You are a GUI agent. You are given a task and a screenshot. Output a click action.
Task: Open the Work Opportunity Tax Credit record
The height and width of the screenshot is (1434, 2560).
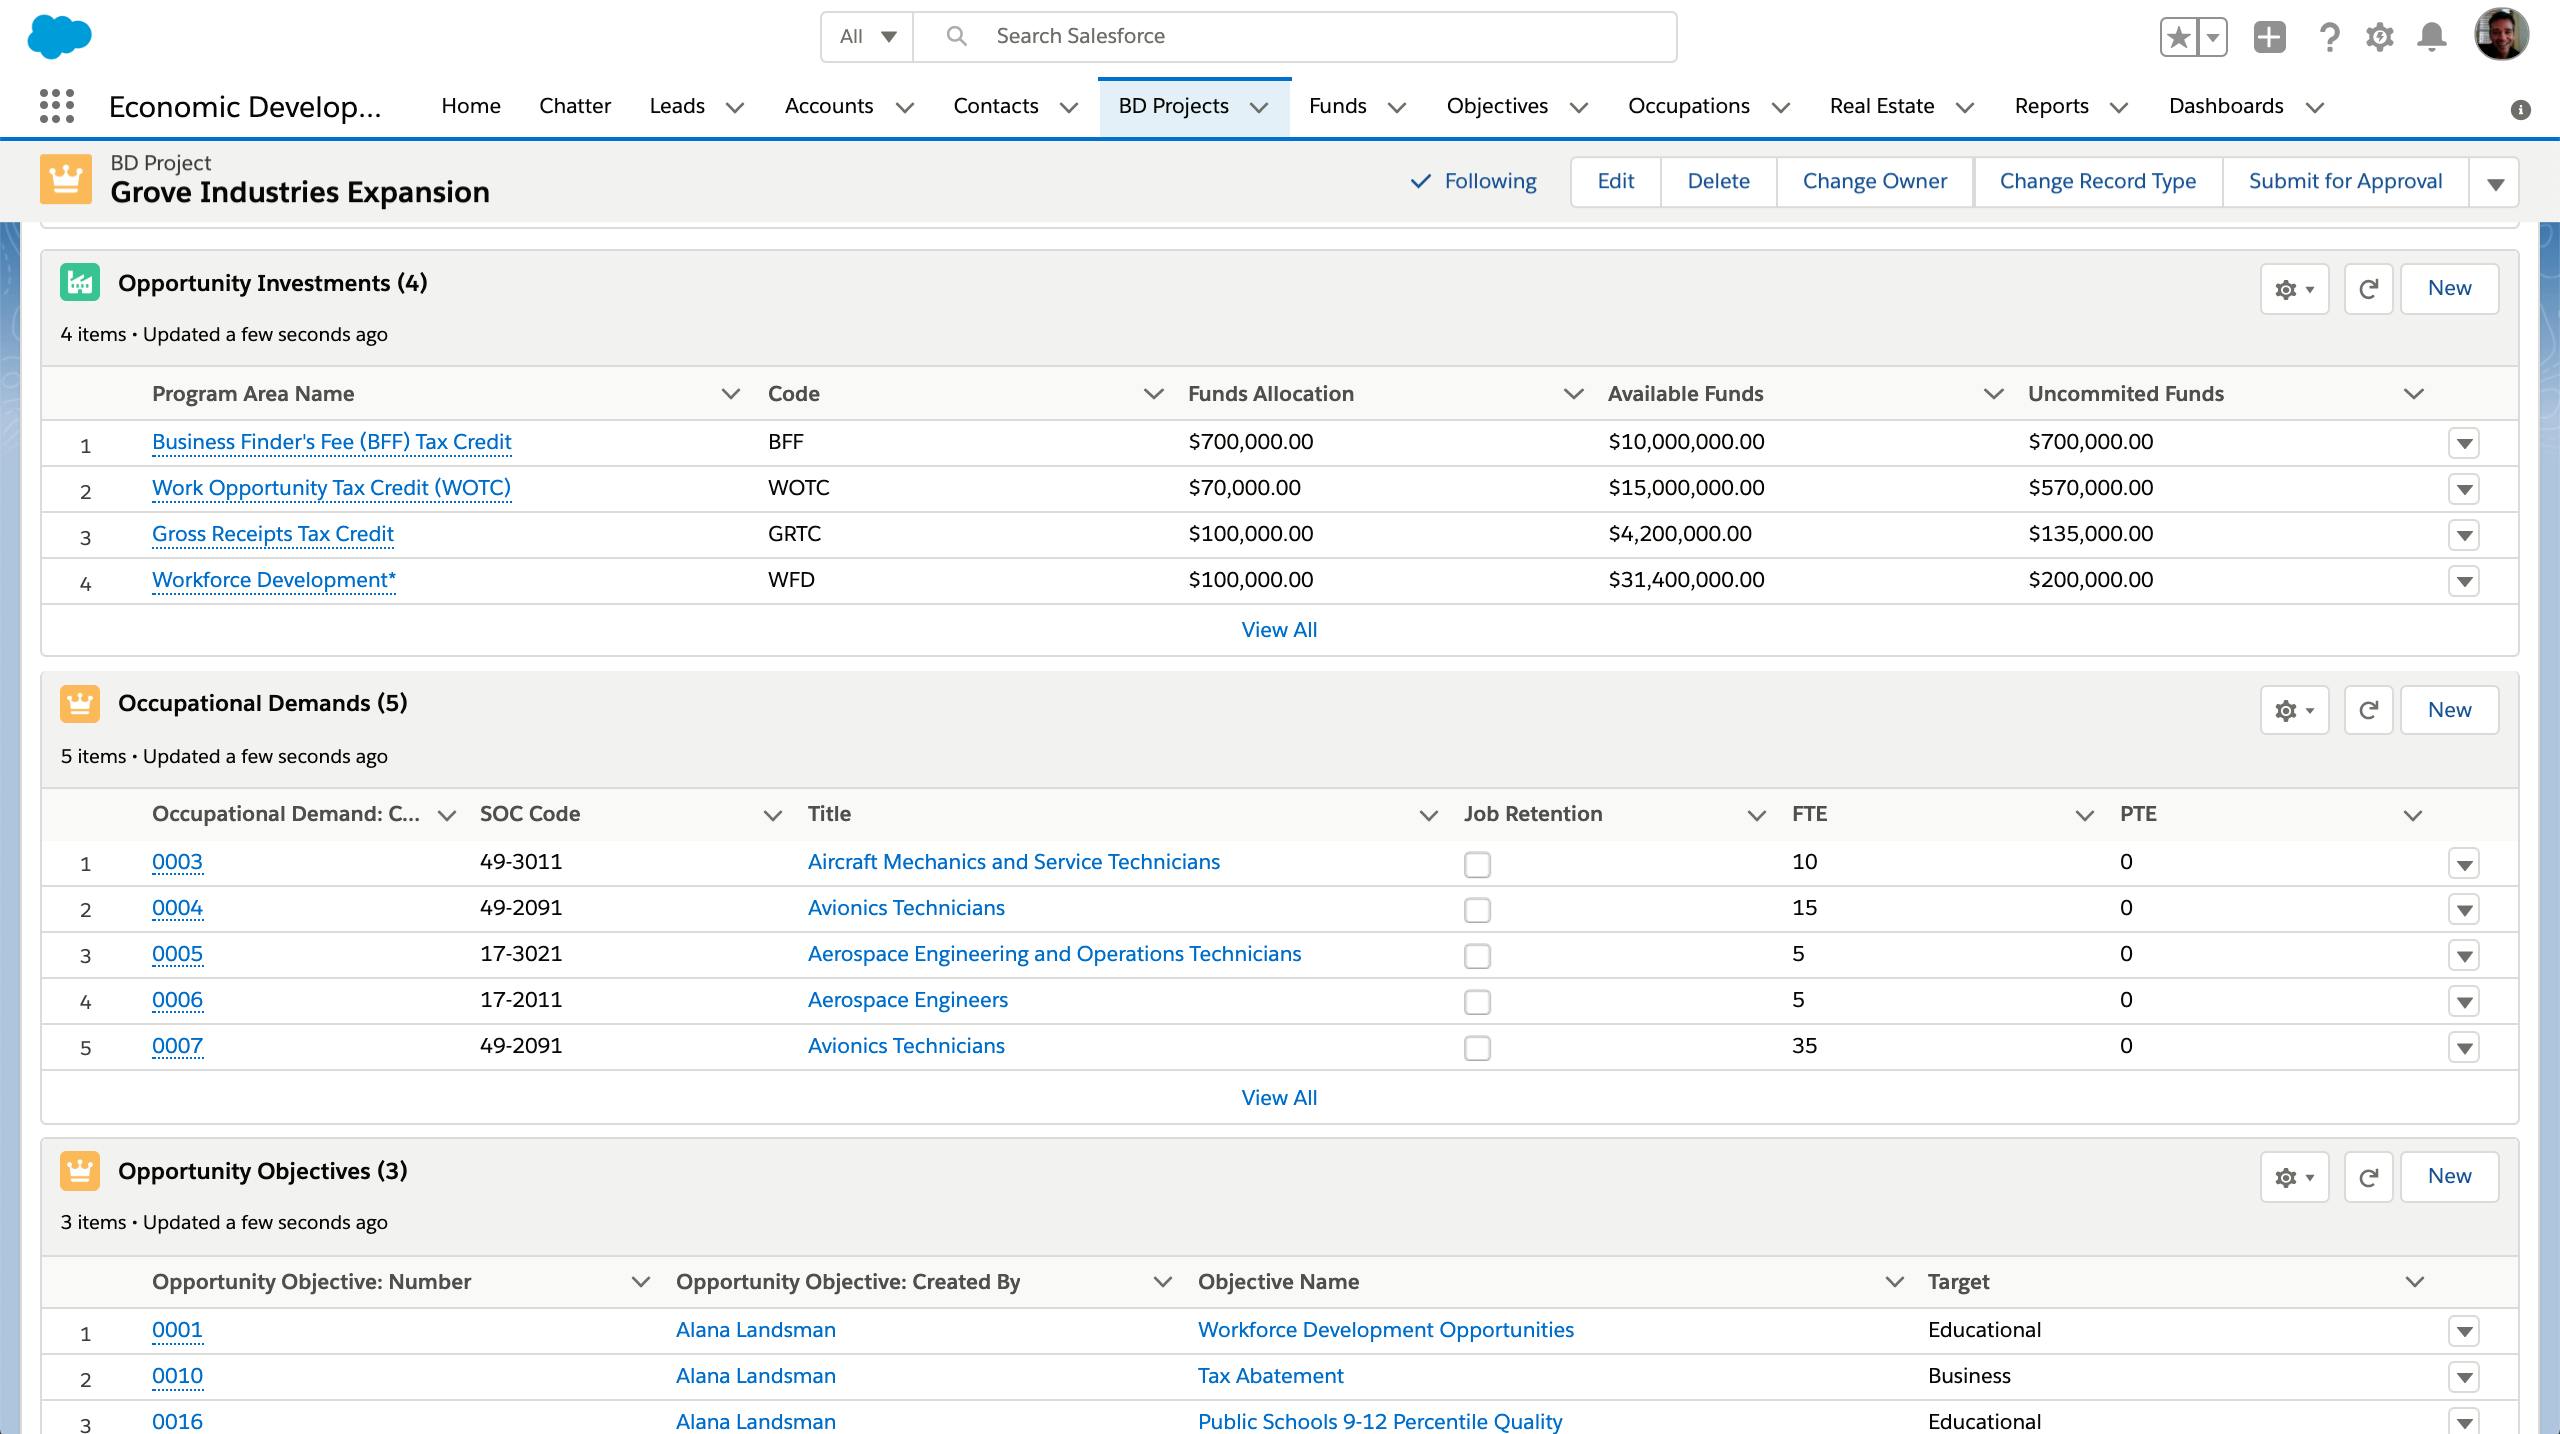coord(331,488)
